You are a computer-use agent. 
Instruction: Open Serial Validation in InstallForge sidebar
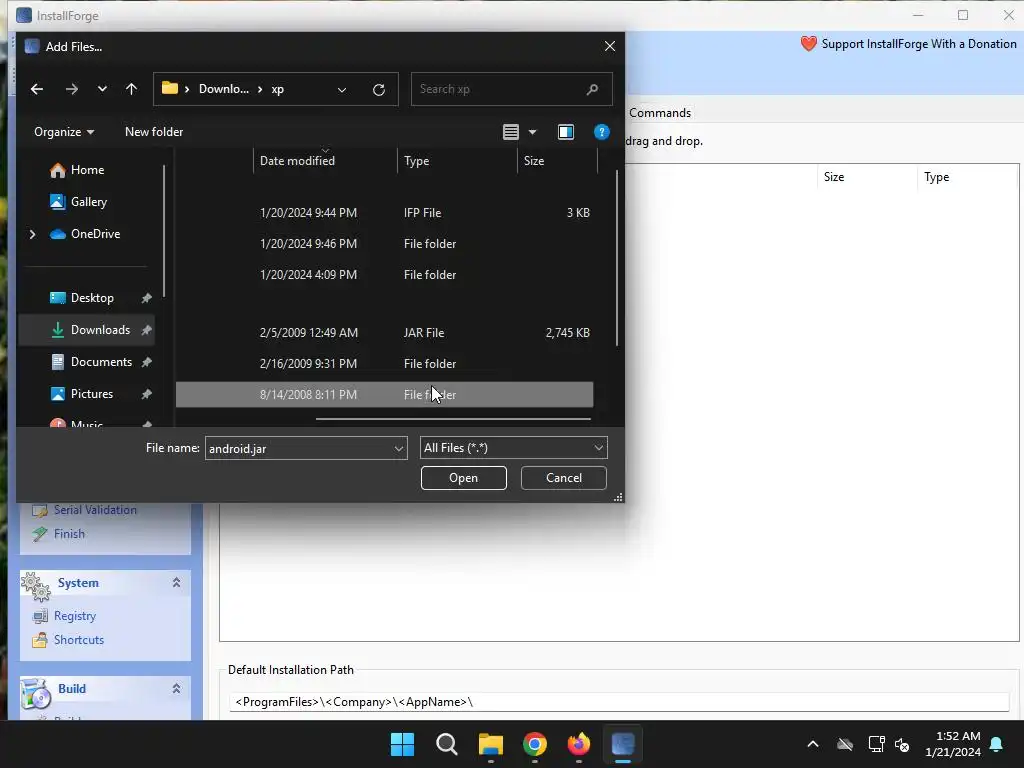pyautogui.click(x=95, y=510)
